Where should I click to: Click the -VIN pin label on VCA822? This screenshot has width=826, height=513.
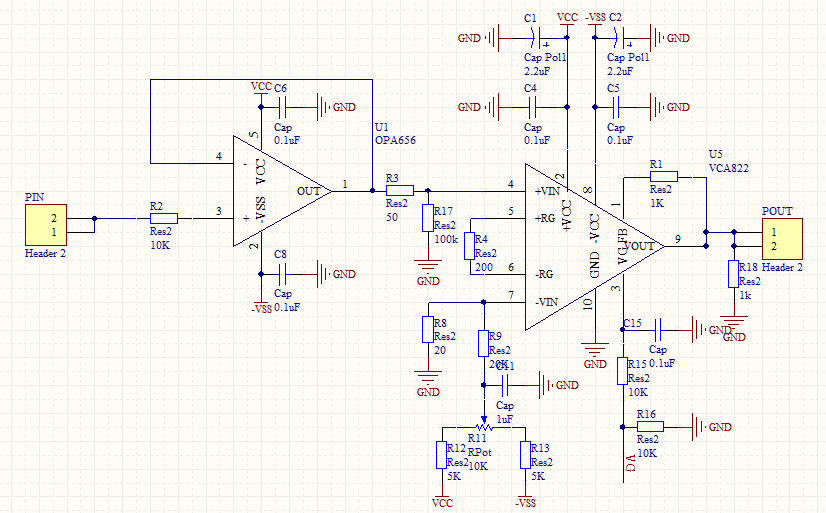pyautogui.click(x=546, y=302)
